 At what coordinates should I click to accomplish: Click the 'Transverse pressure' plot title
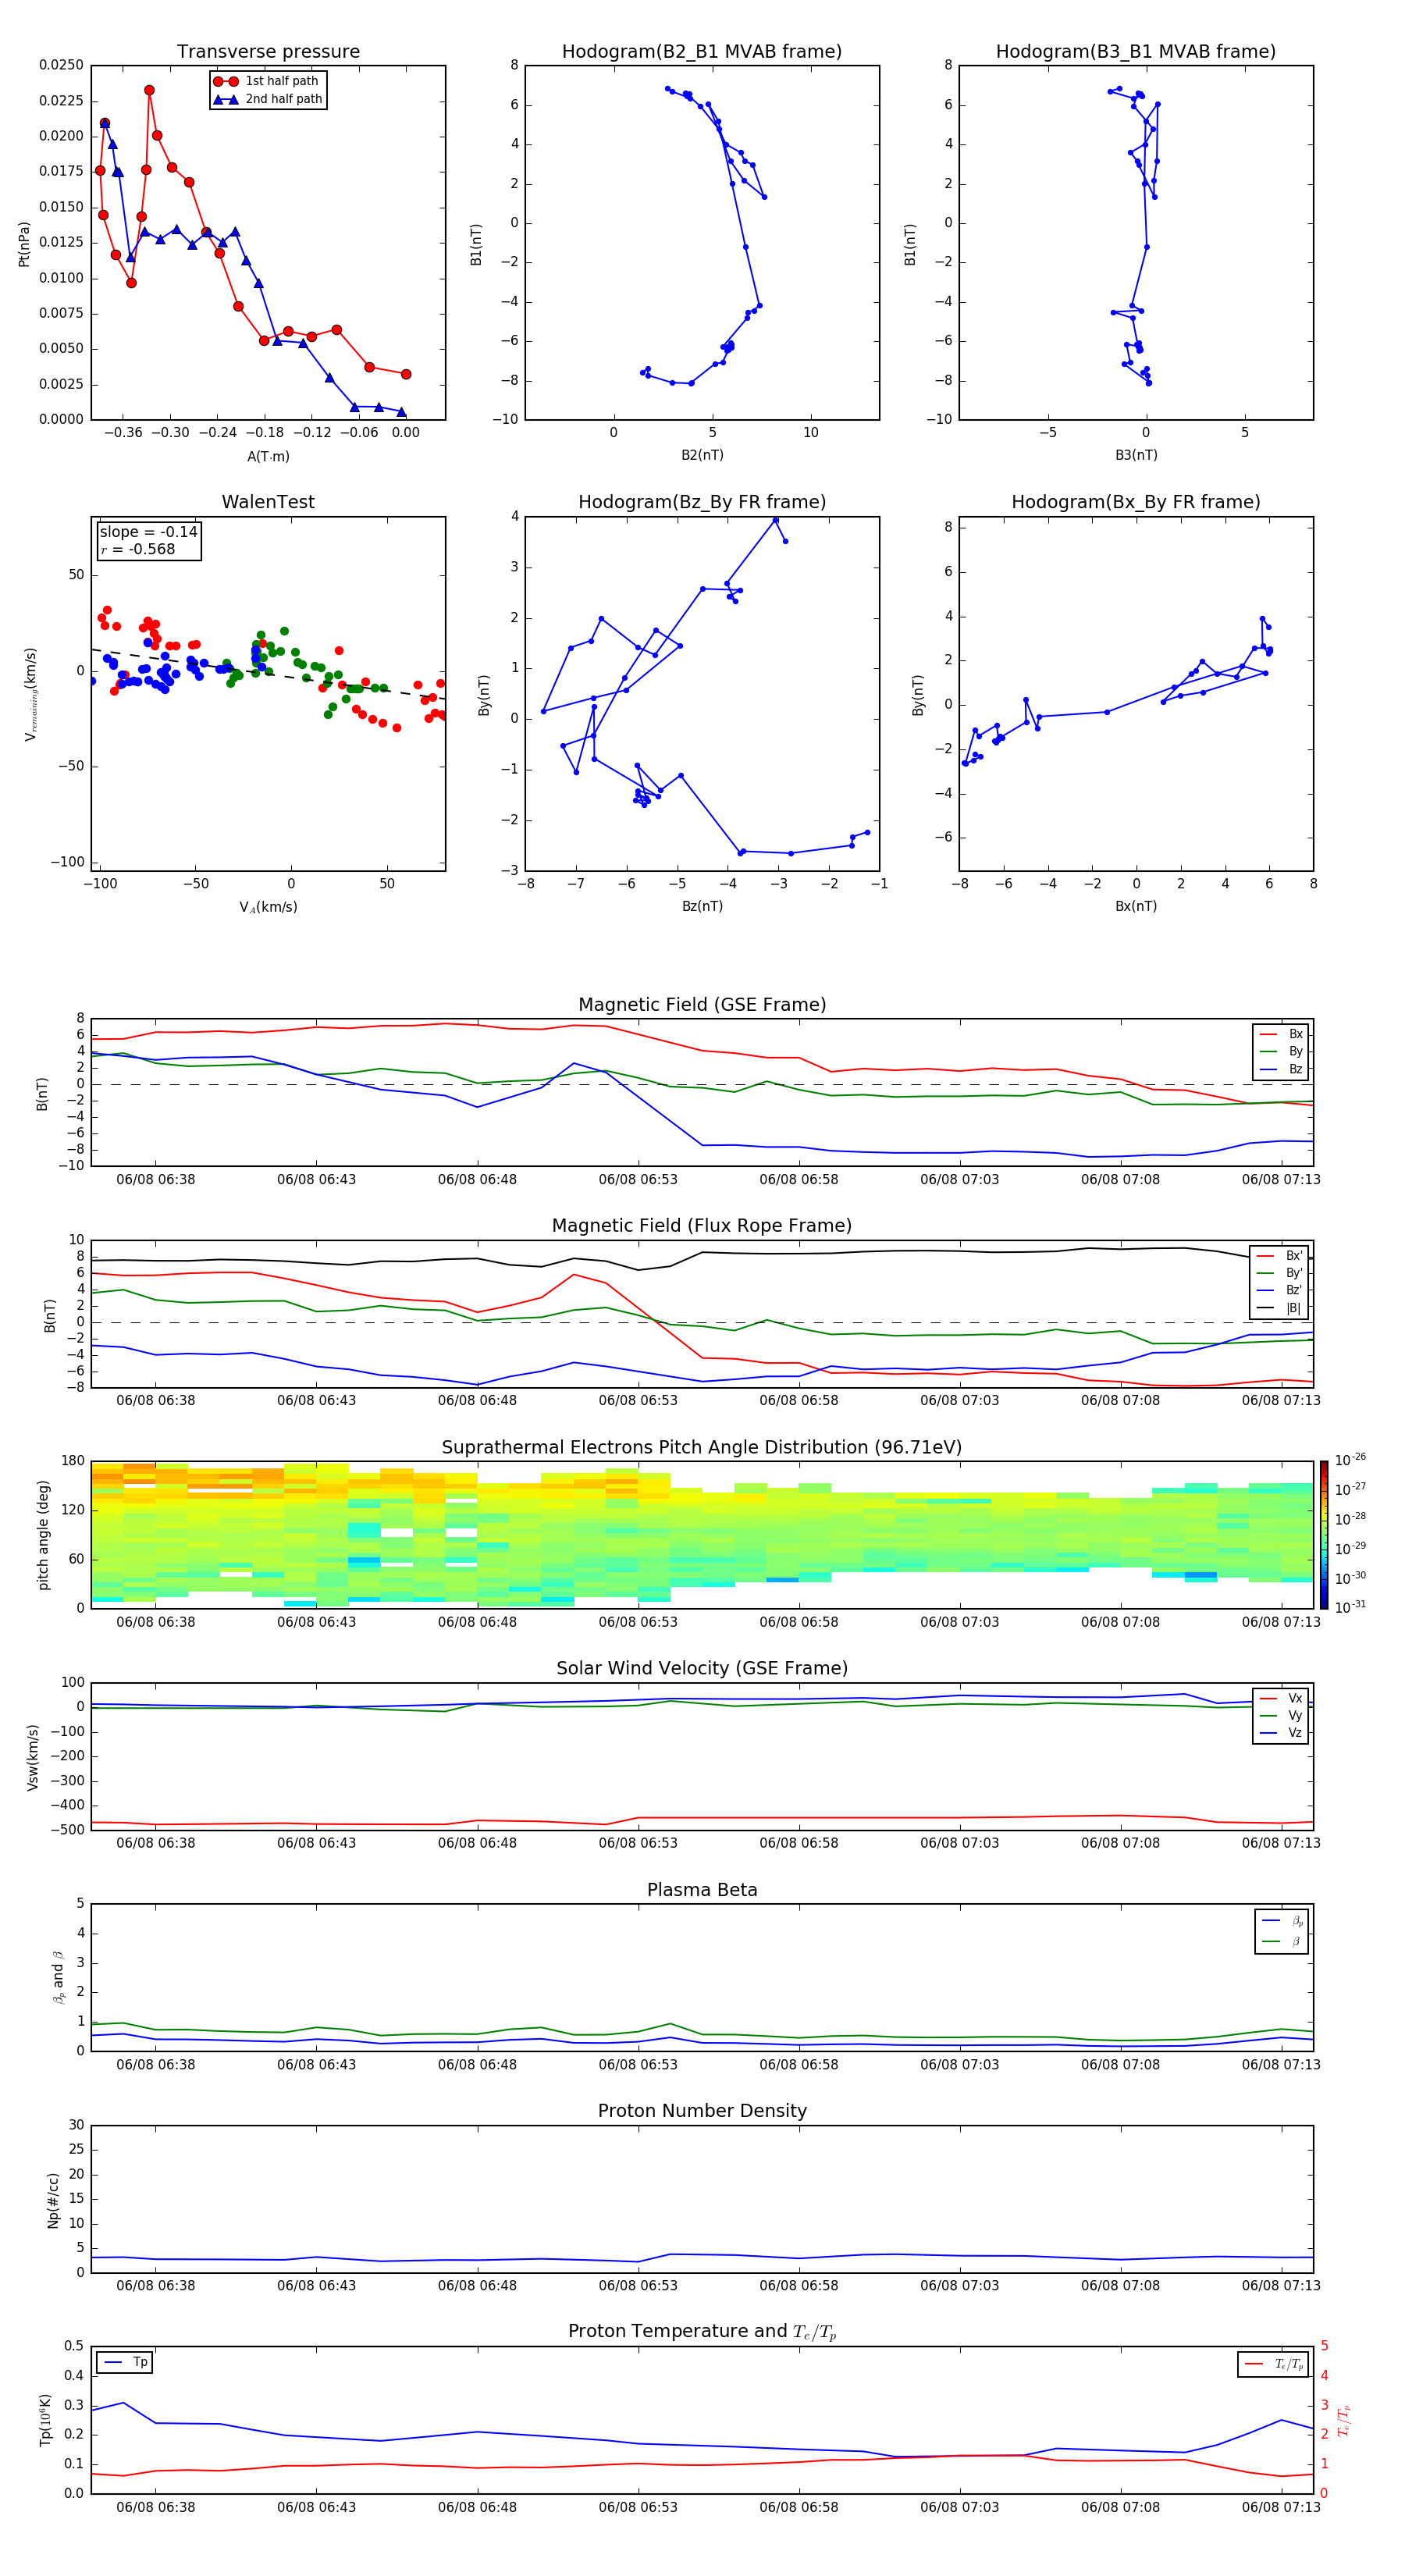tap(268, 52)
